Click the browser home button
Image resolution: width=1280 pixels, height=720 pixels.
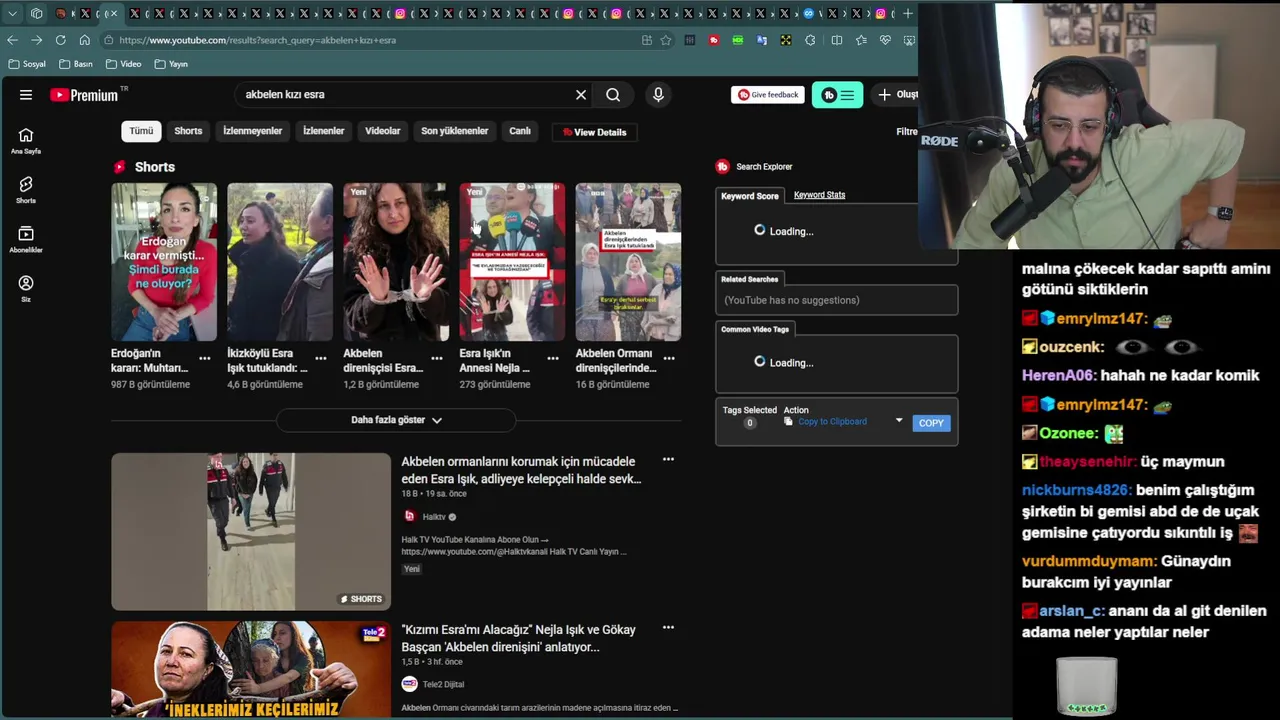(x=84, y=40)
